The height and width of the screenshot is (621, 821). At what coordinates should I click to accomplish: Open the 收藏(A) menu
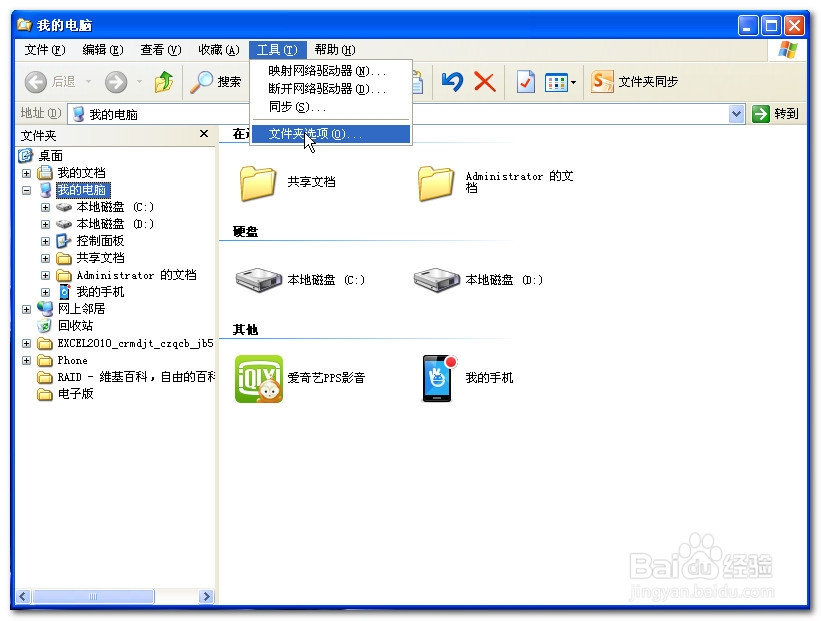pos(218,50)
